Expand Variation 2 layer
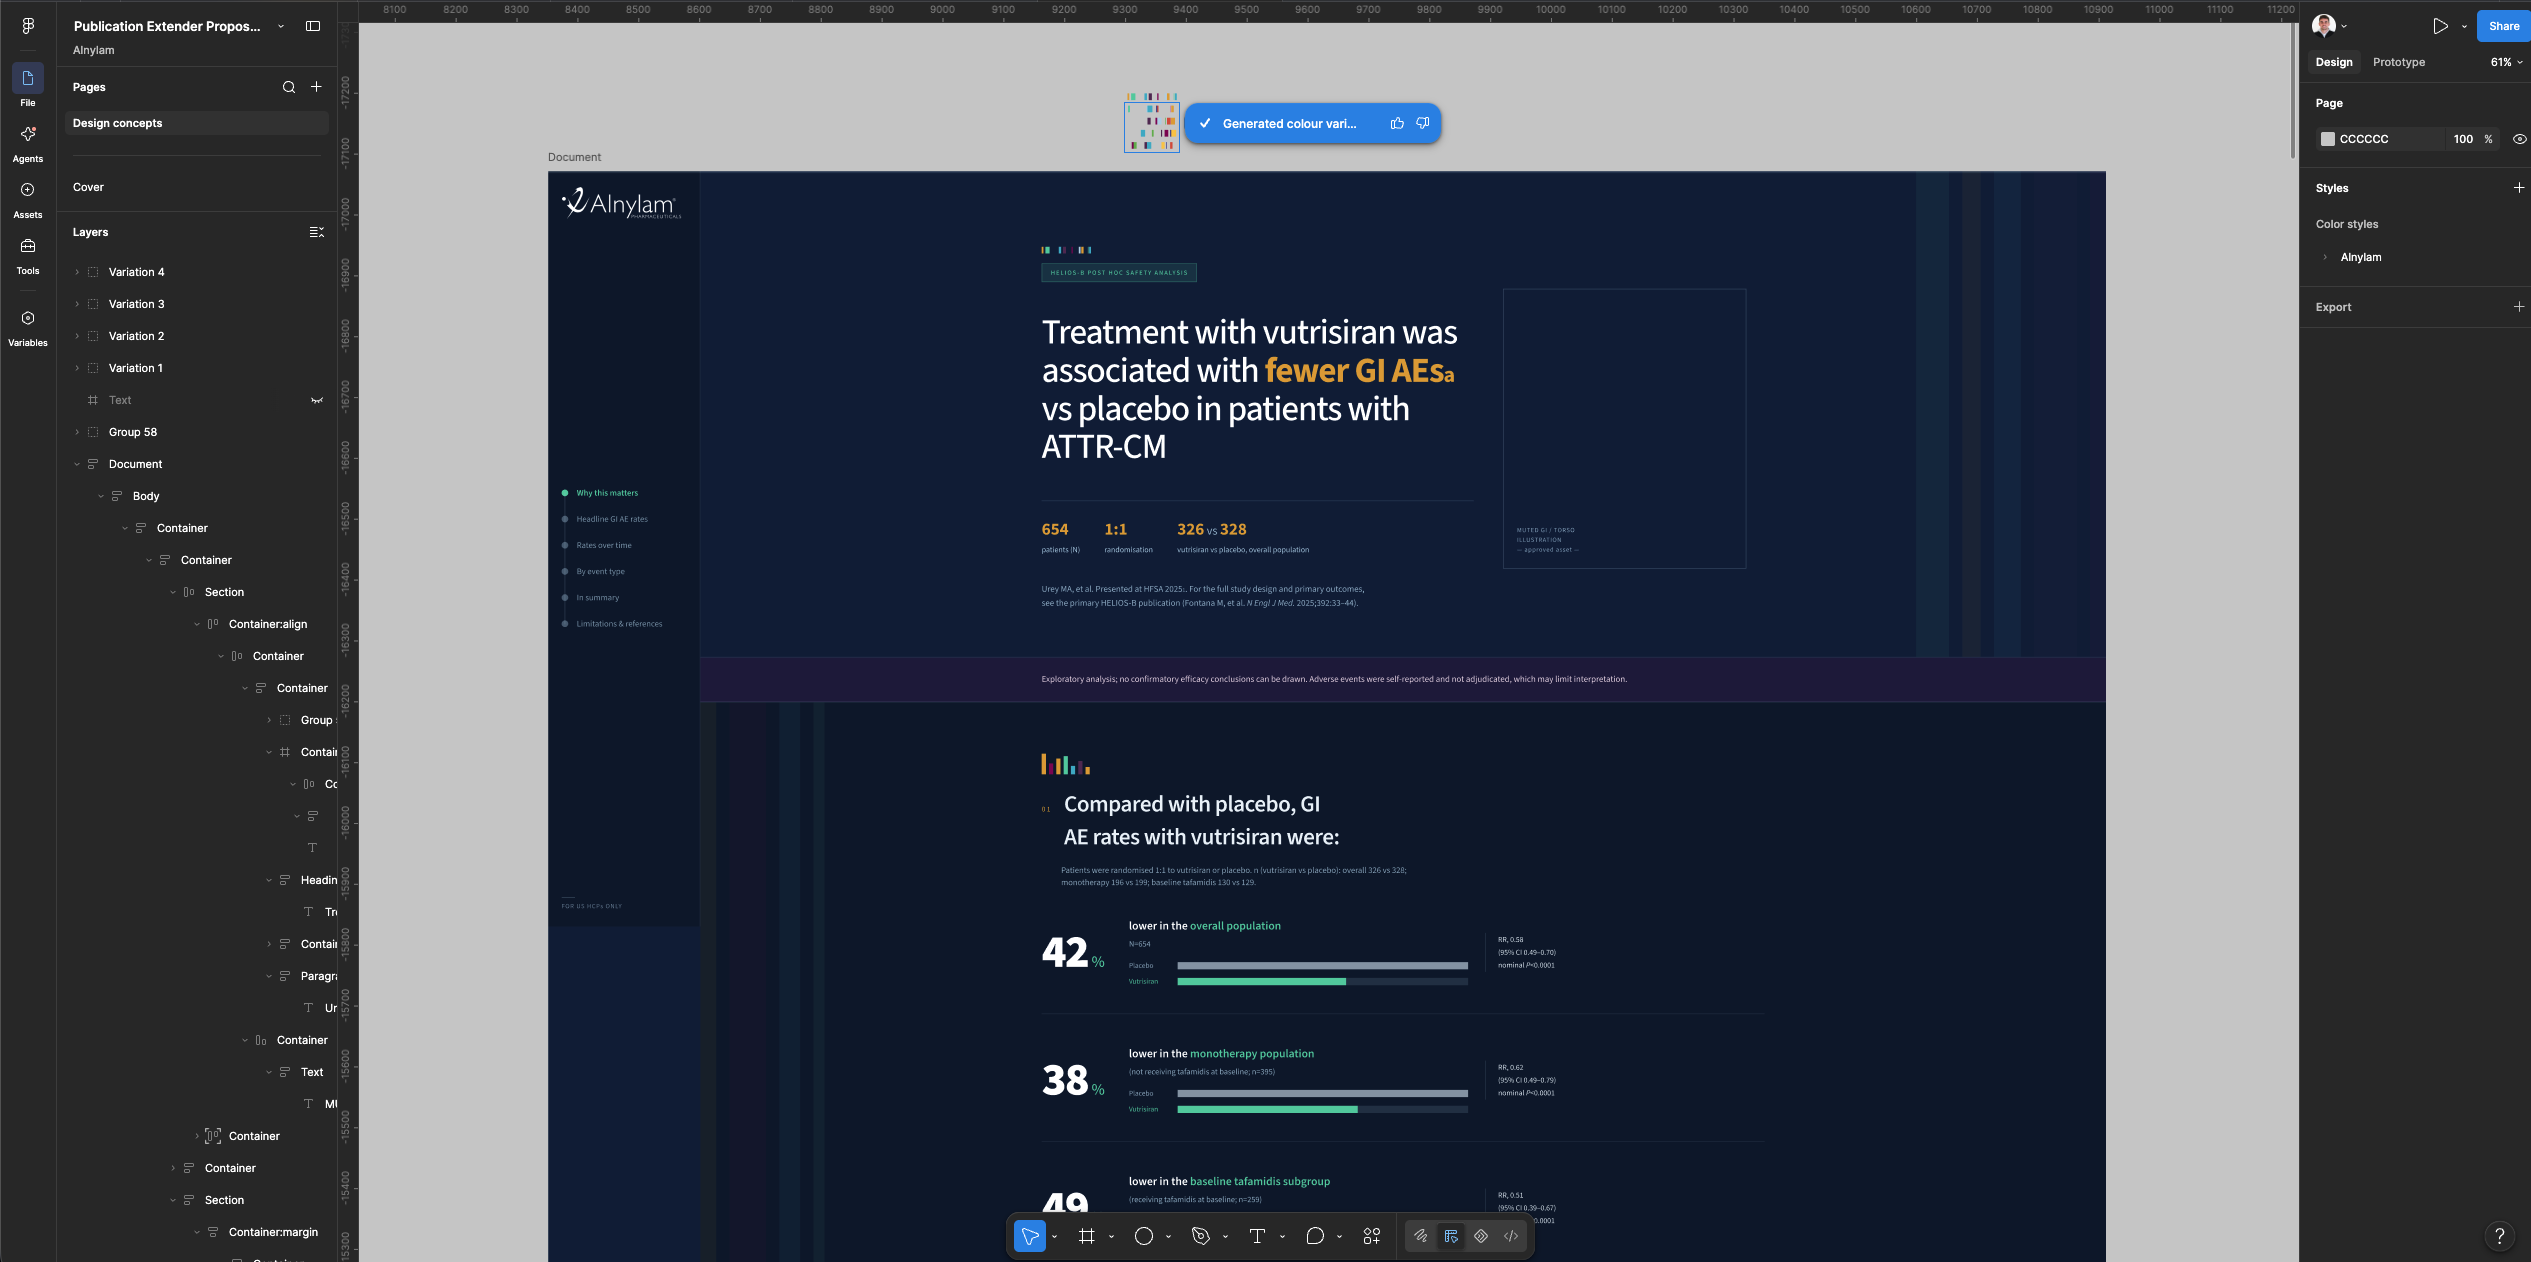The height and width of the screenshot is (1262, 2531). (77, 336)
